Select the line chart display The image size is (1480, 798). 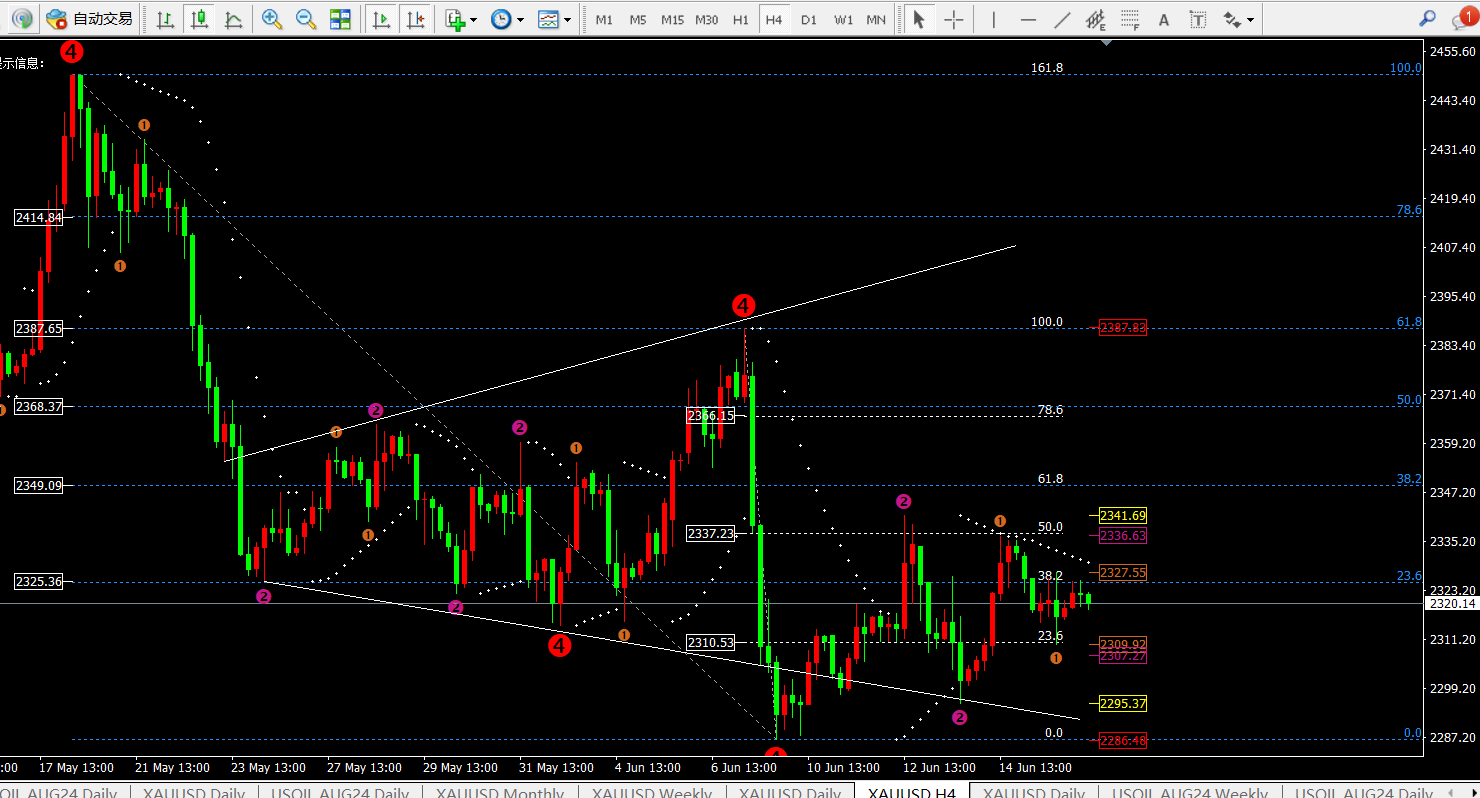(233, 19)
